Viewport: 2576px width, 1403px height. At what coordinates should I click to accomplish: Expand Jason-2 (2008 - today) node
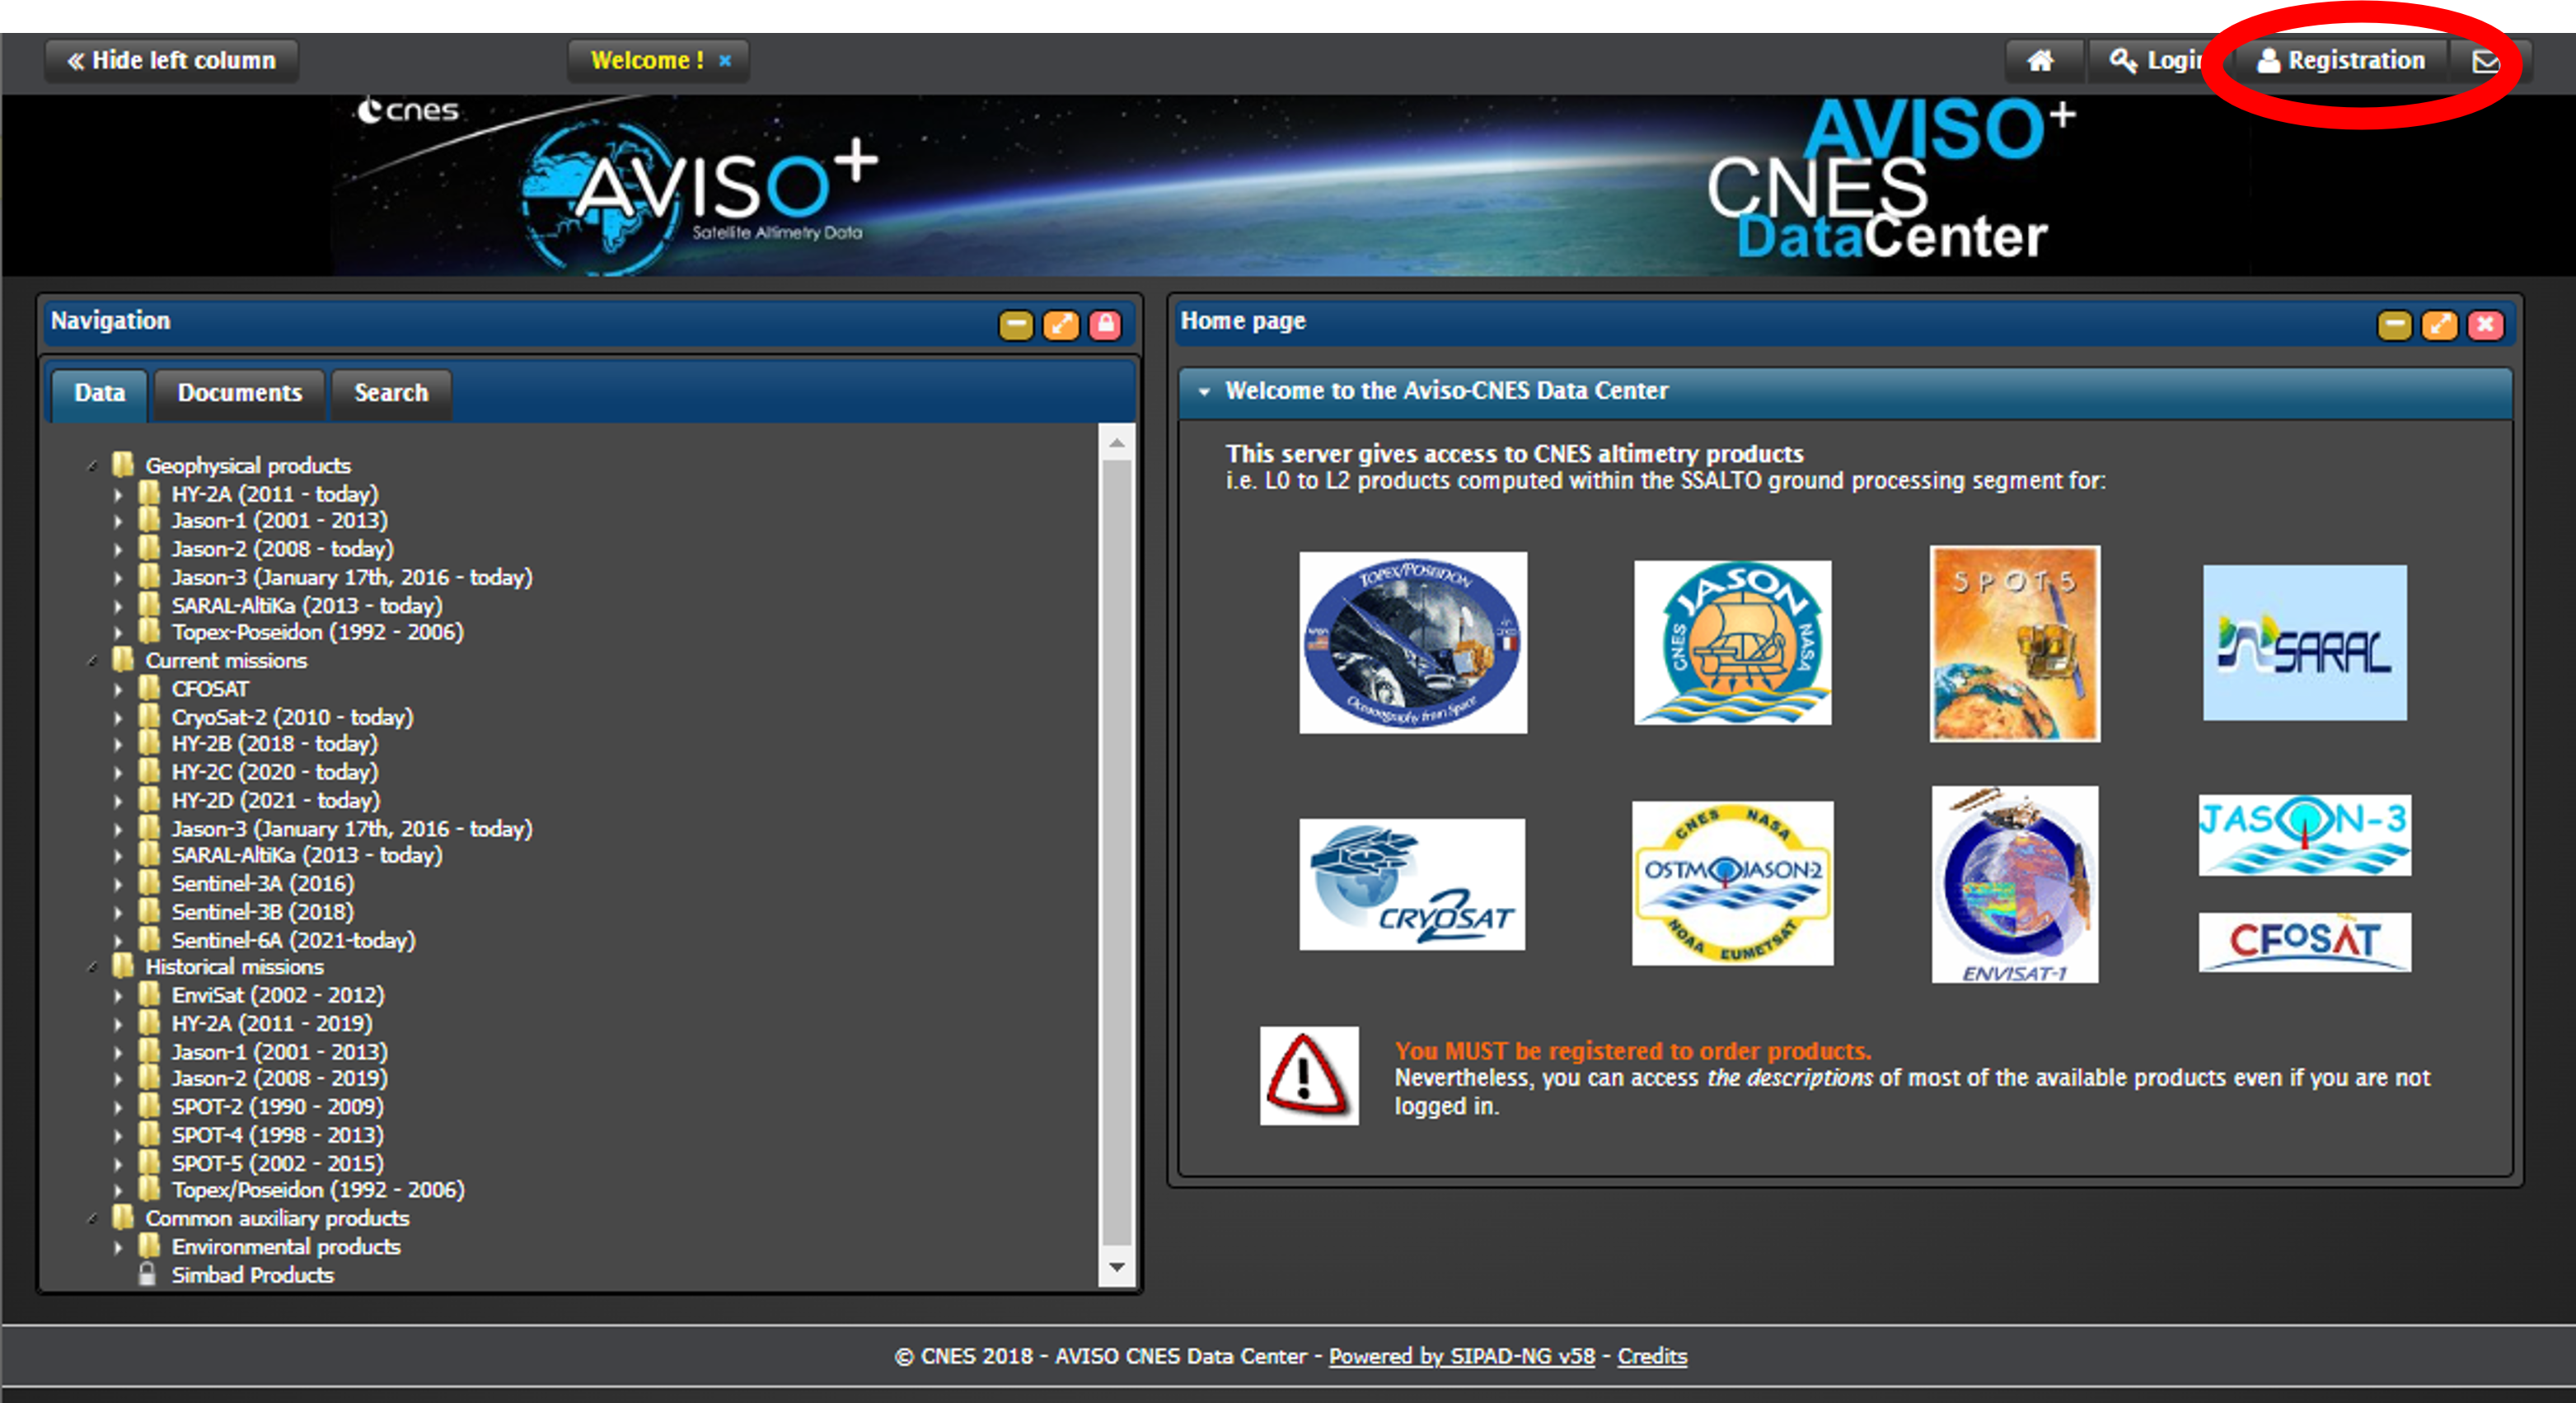point(118,550)
